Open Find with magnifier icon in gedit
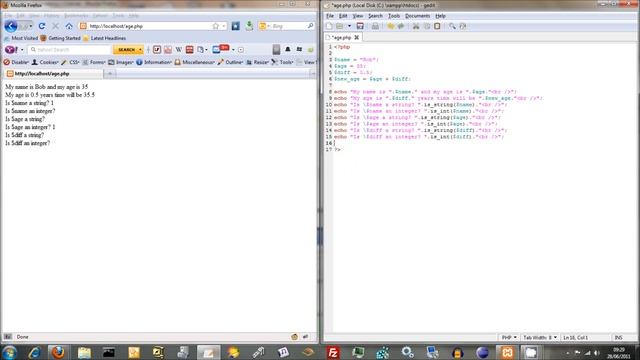The height and width of the screenshot is (360, 640). (452, 26)
